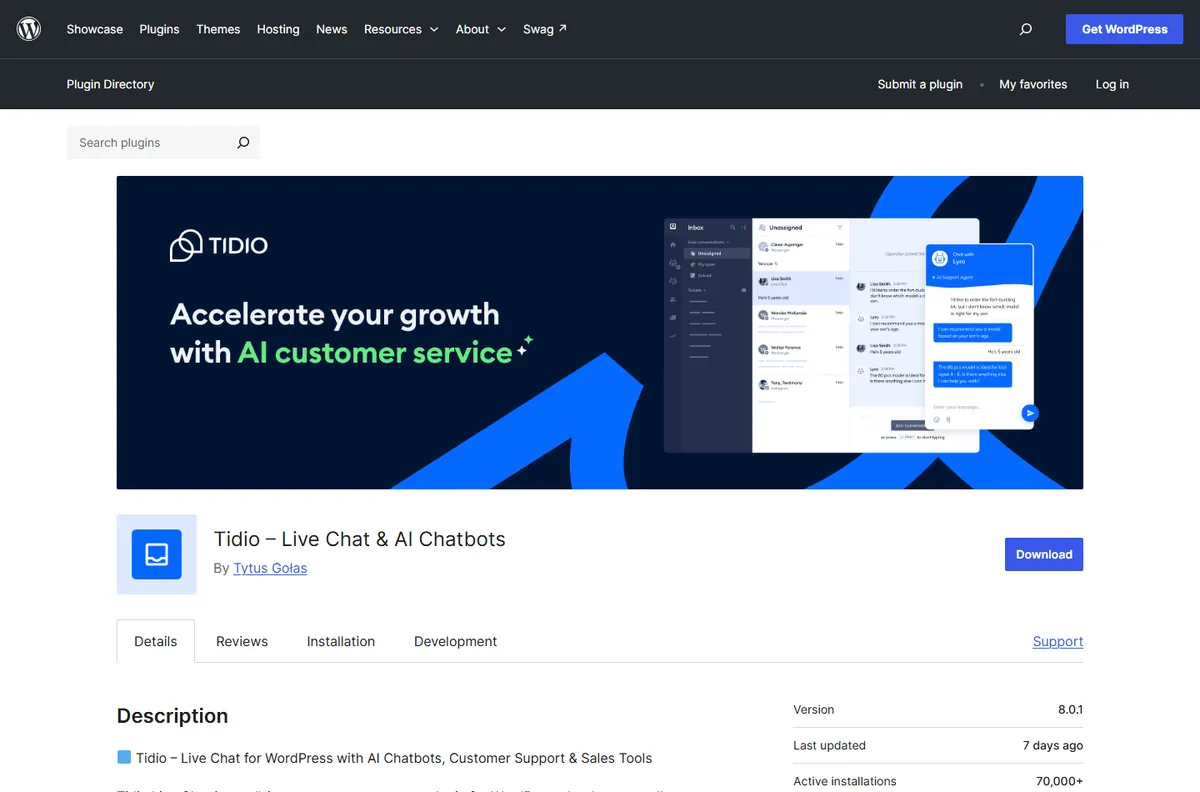Click Active installations value 70,000+
Viewport: 1200px width, 792px height.
click(x=1060, y=781)
